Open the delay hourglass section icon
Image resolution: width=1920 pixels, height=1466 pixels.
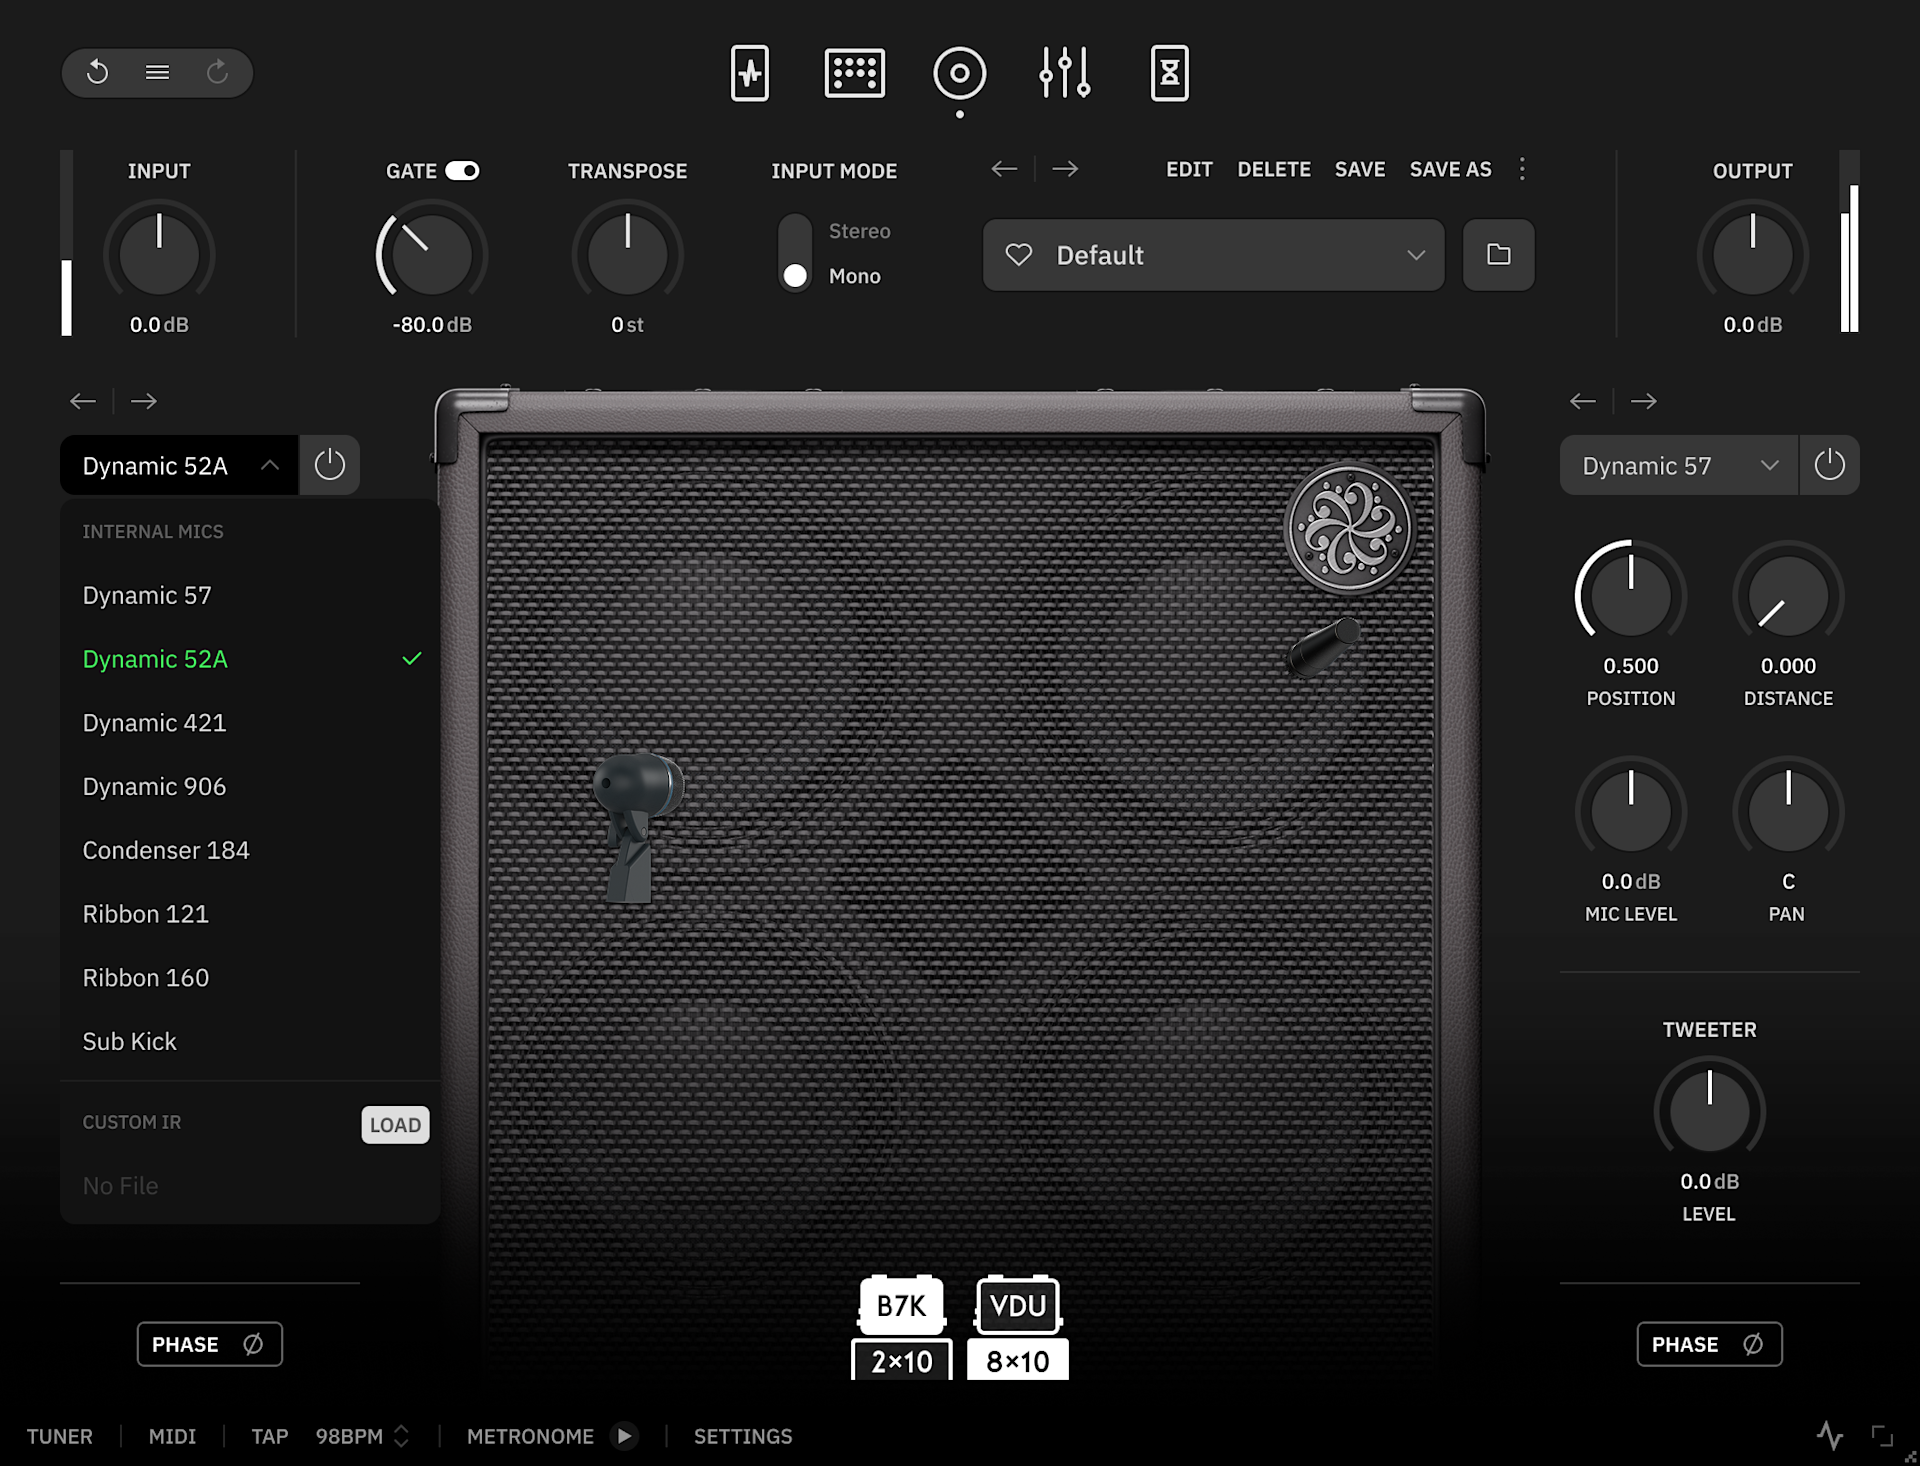tap(1169, 73)
